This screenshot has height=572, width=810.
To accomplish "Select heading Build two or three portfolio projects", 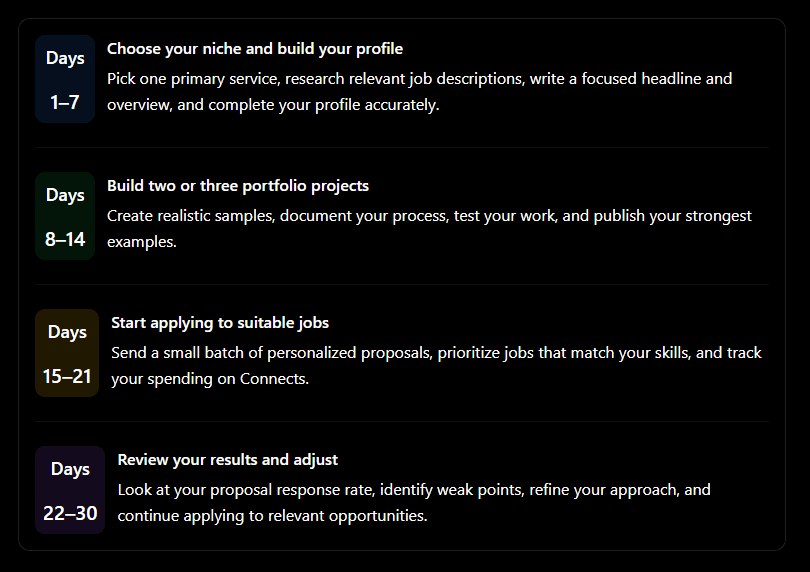I will 238,185.
